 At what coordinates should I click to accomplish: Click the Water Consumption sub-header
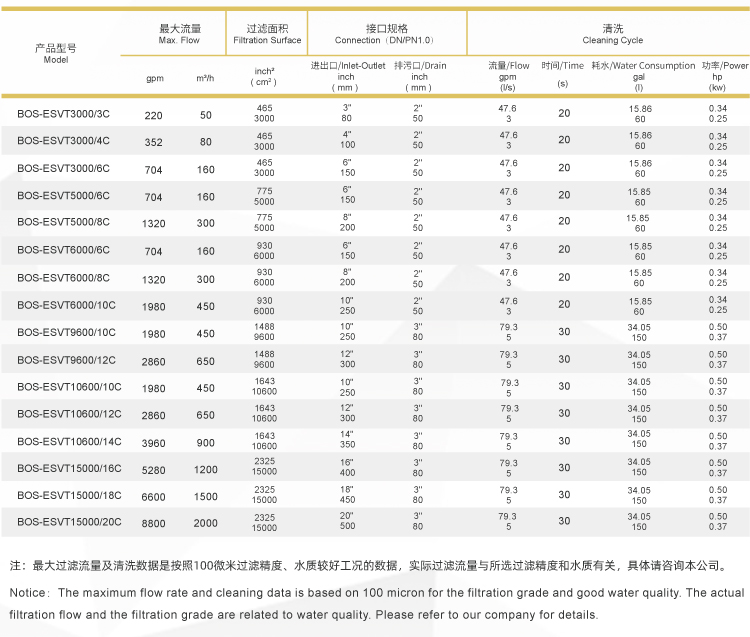point(643,77)
